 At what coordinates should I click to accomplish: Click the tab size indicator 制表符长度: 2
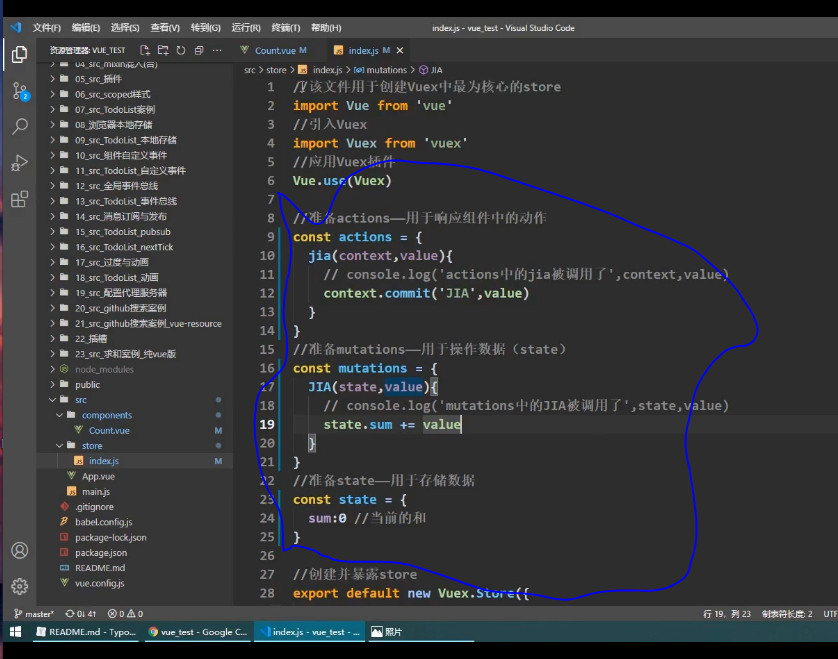click(787, 614)
